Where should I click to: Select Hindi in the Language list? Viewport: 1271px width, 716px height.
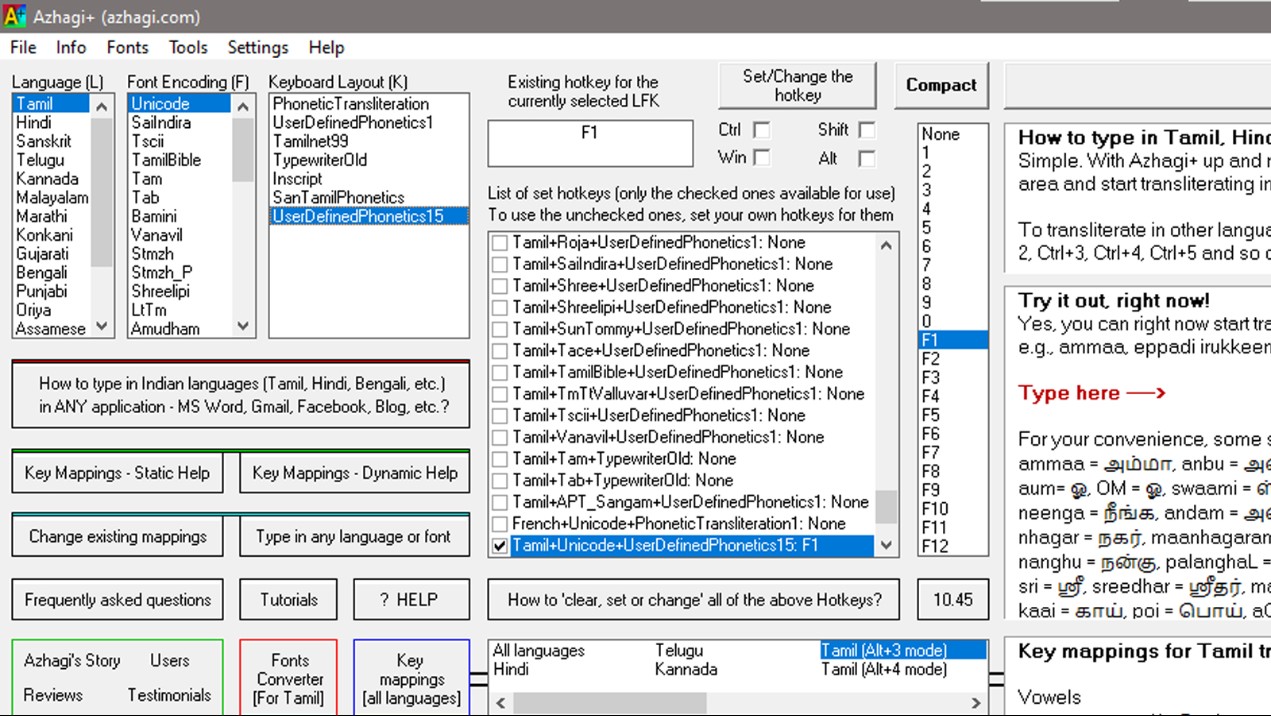tap(53, 123)
